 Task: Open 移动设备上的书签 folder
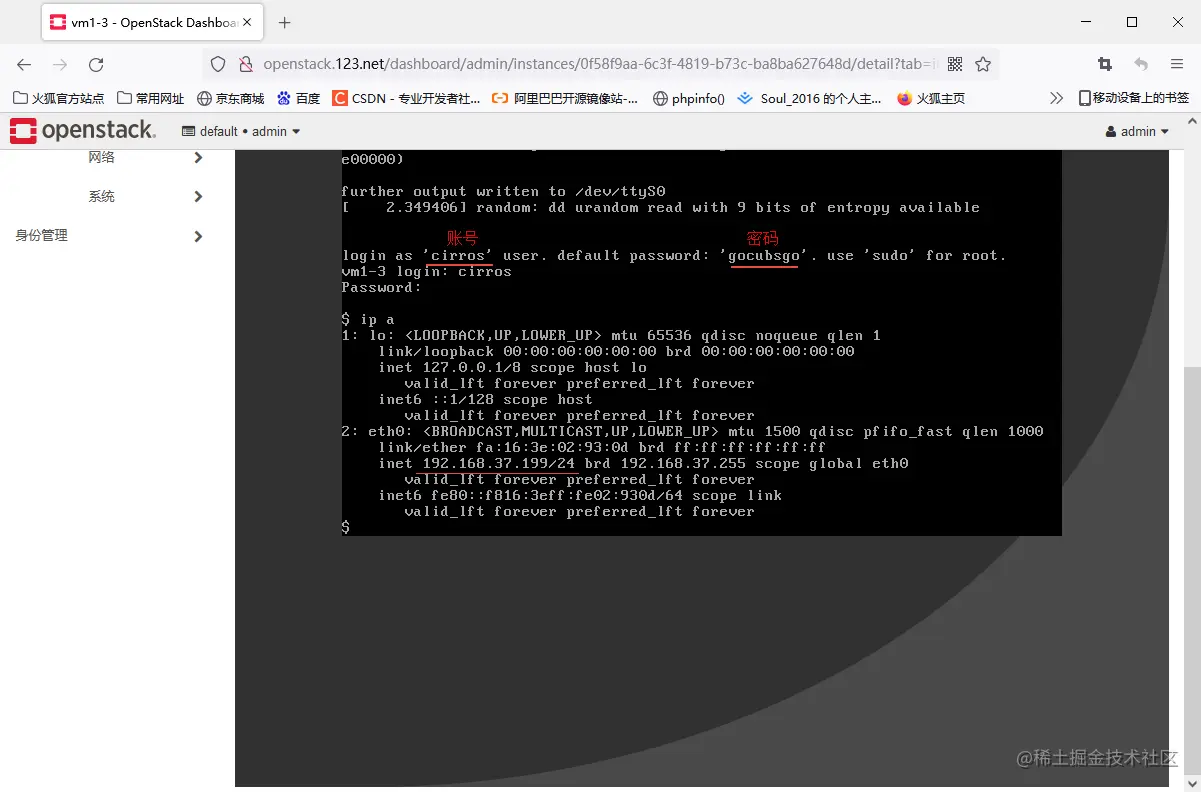coord(1134,98)
